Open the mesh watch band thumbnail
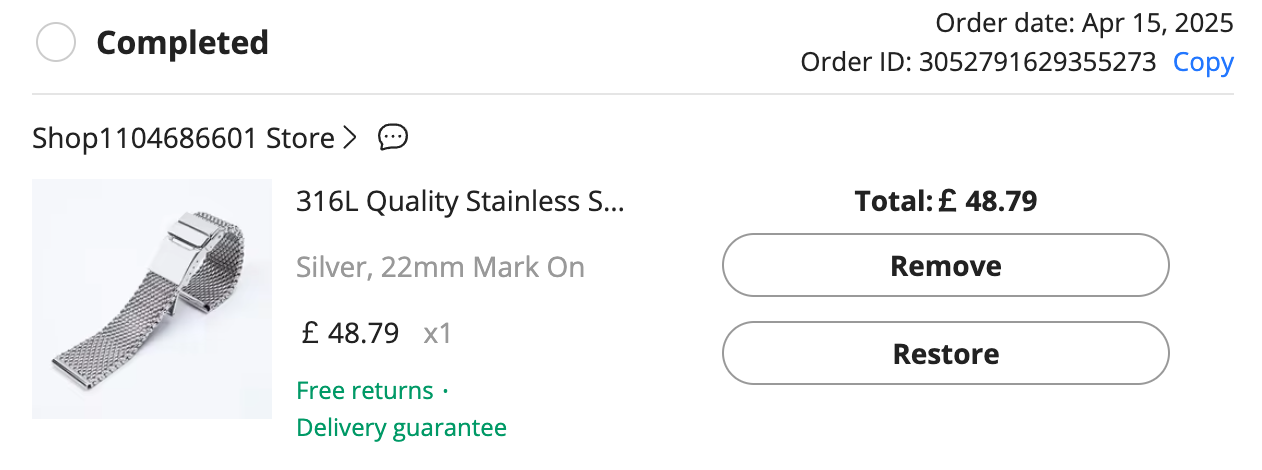 [x=152, y=299]
